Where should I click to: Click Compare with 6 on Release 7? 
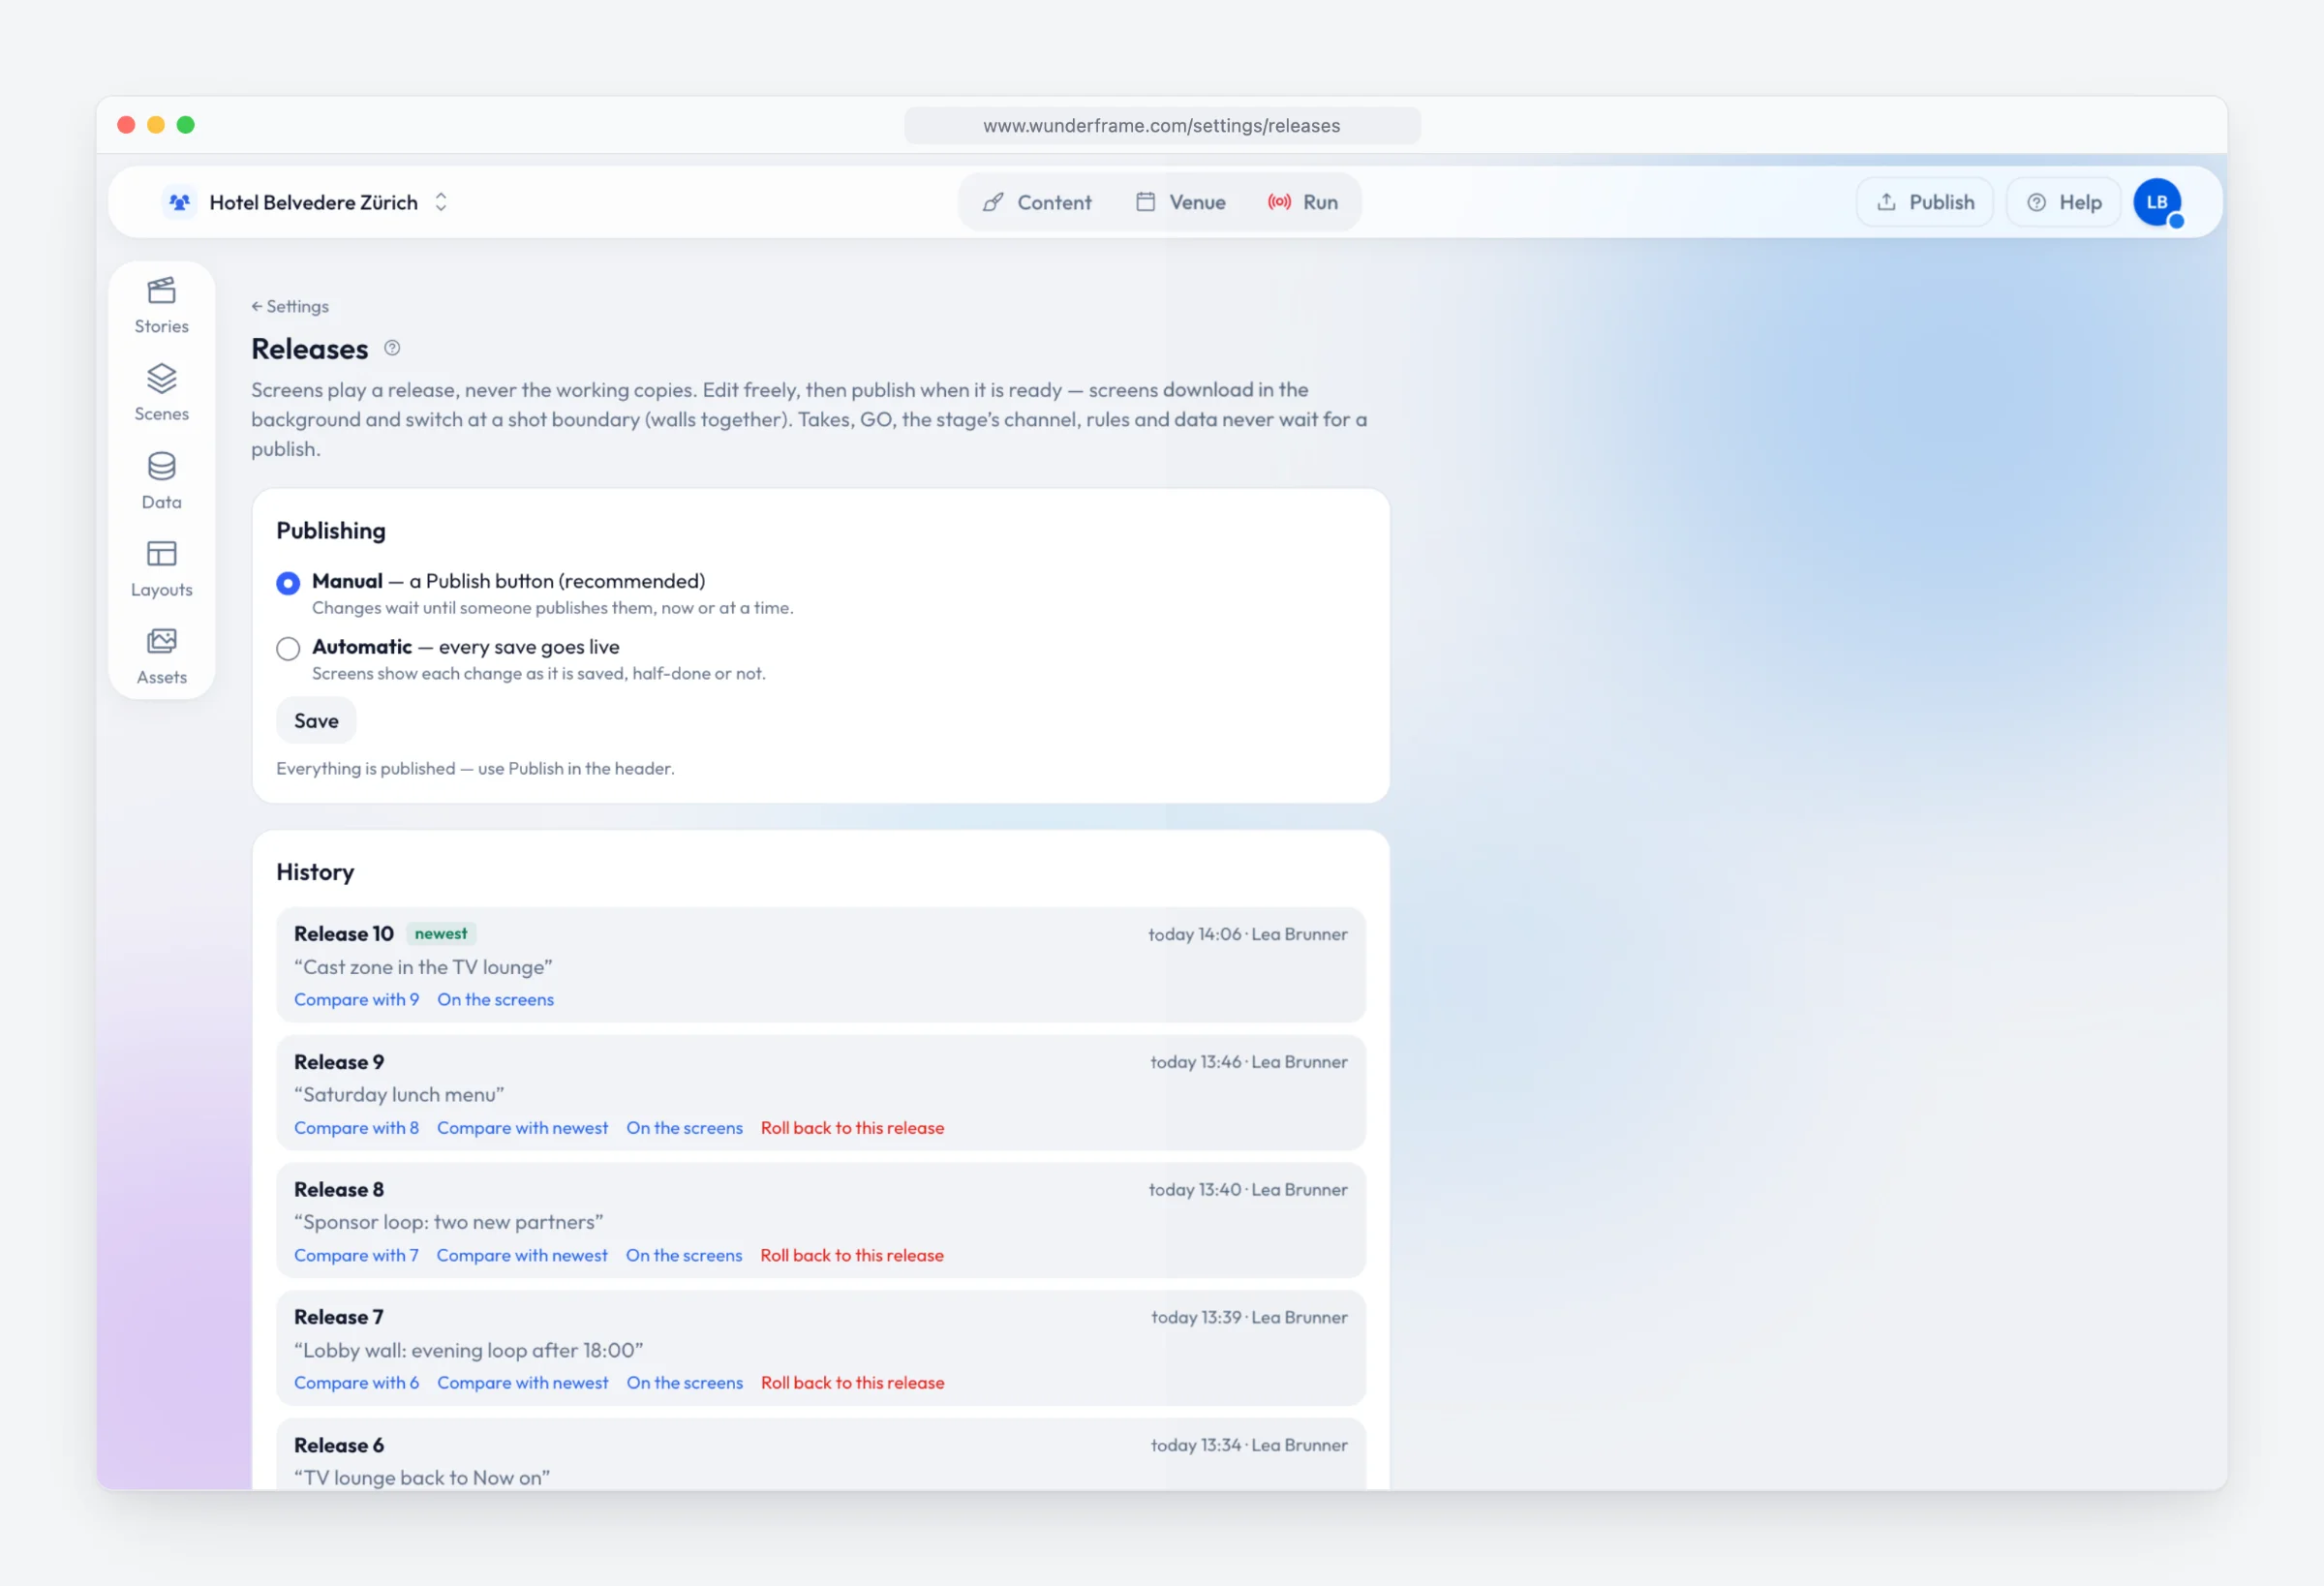click(356, 1382)
